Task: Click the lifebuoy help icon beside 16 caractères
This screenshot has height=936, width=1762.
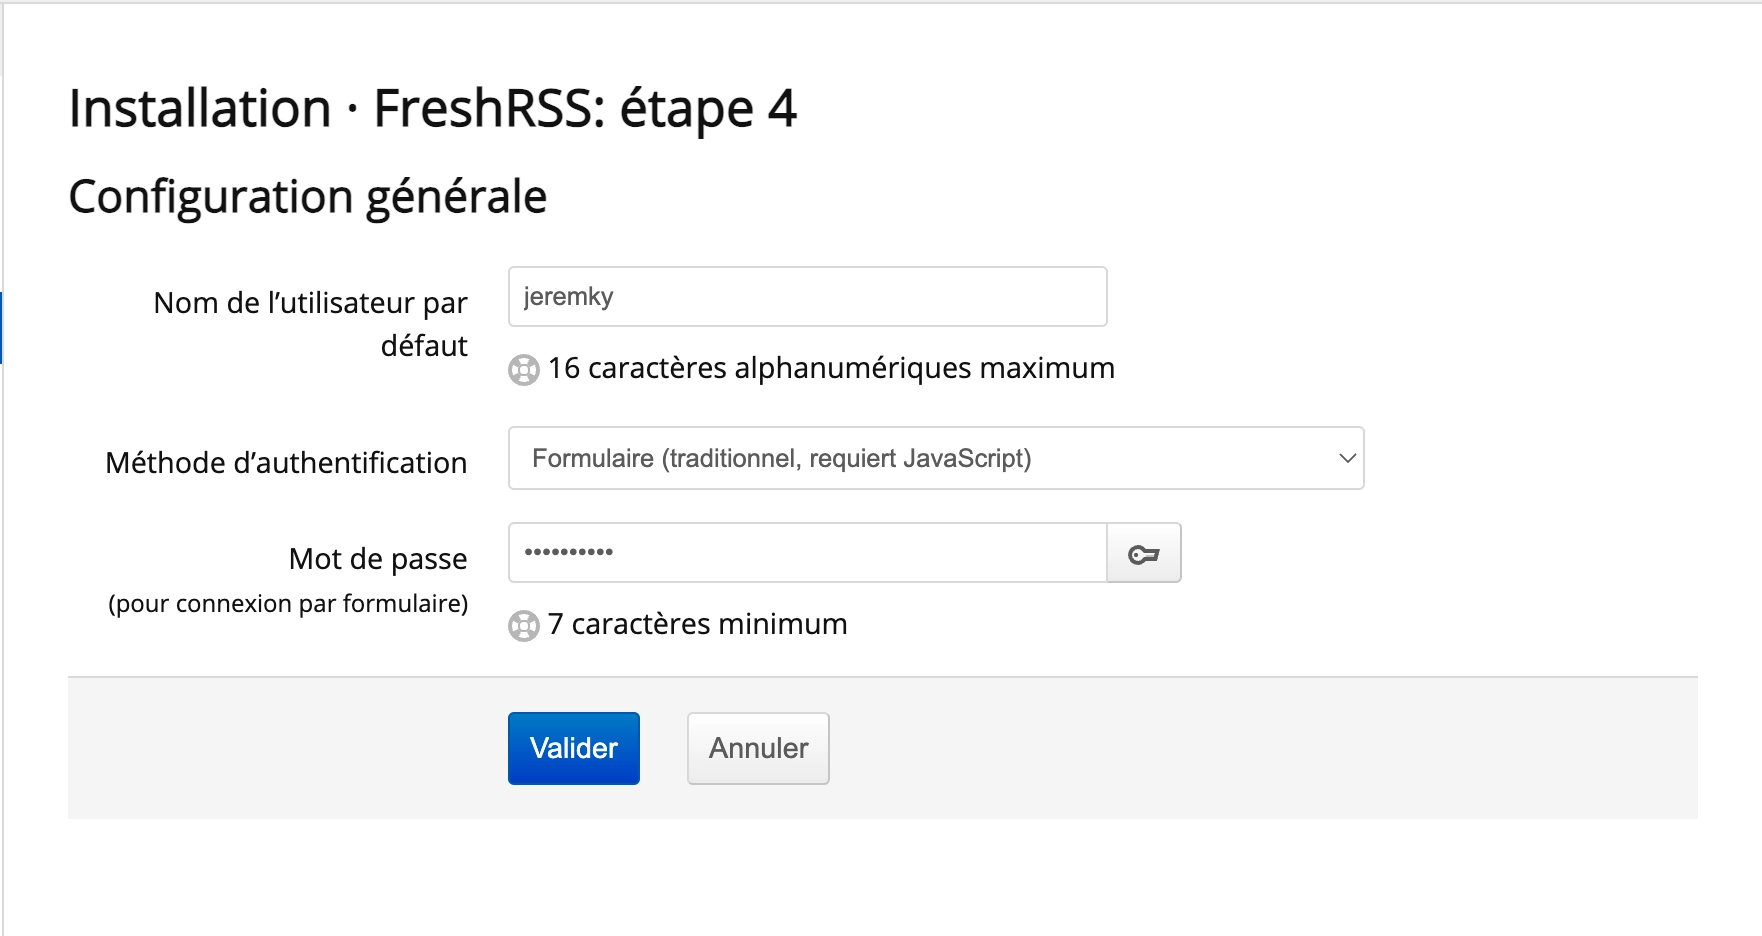Action: 524,370
